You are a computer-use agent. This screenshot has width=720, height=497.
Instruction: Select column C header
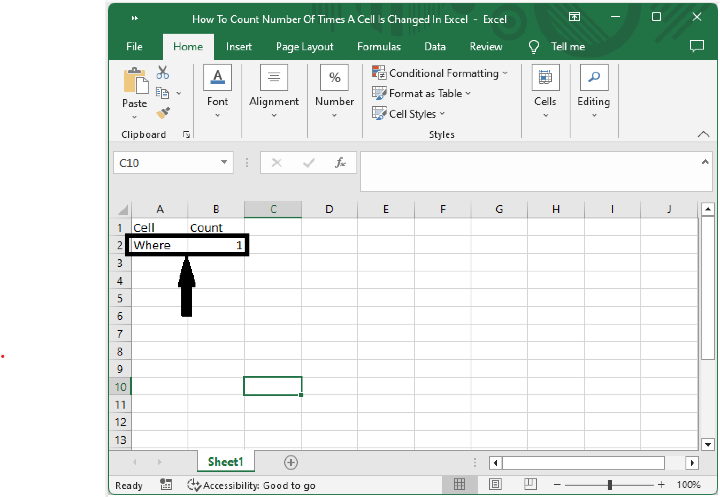pos(273,209)
